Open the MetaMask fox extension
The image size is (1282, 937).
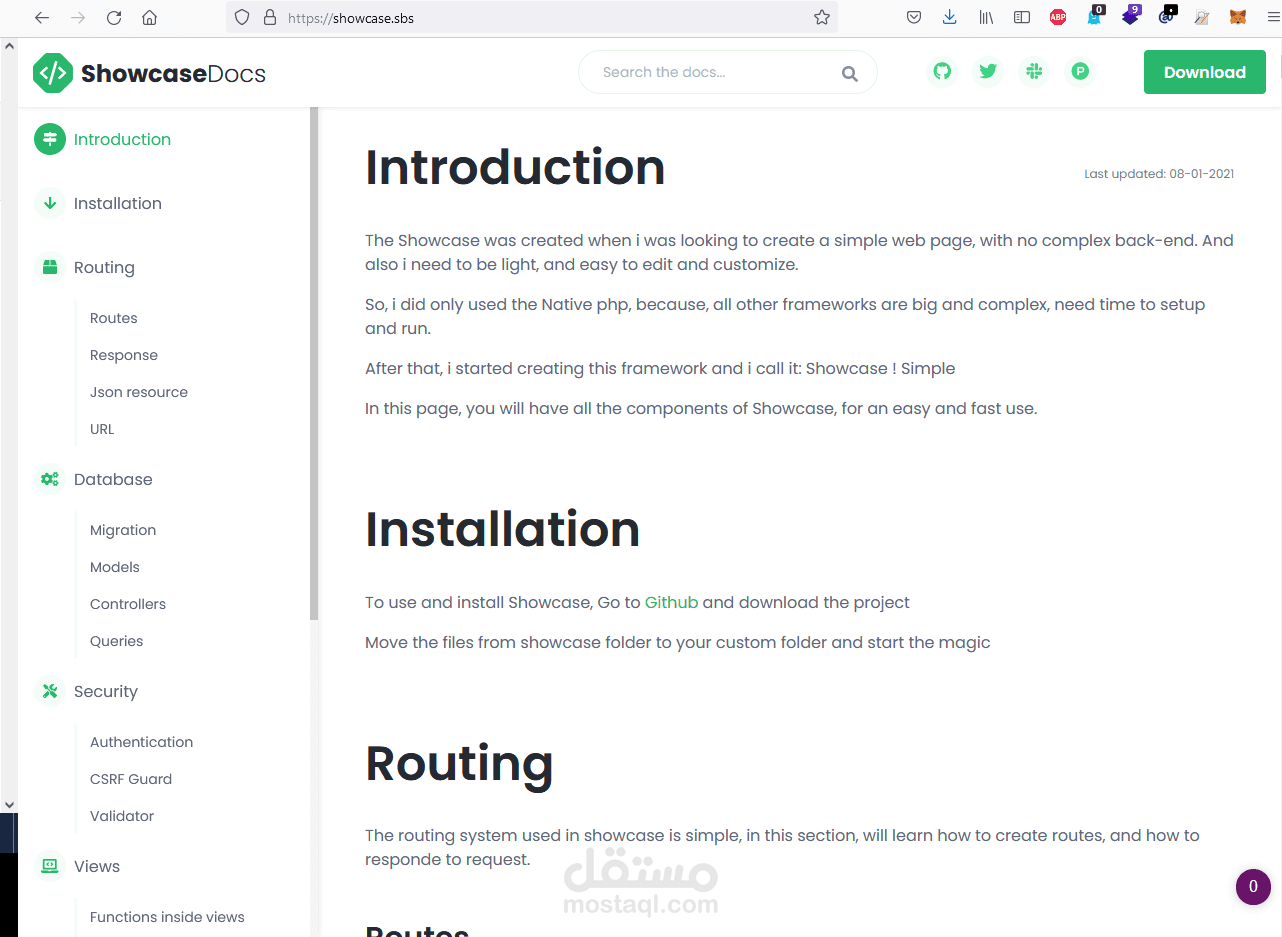(1237, 17)
